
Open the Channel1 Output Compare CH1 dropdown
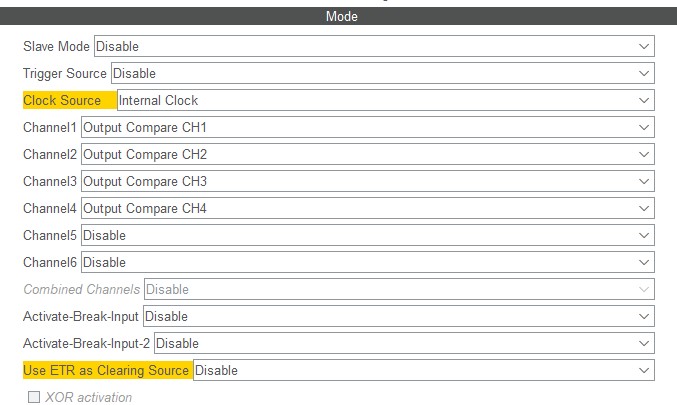367,127
